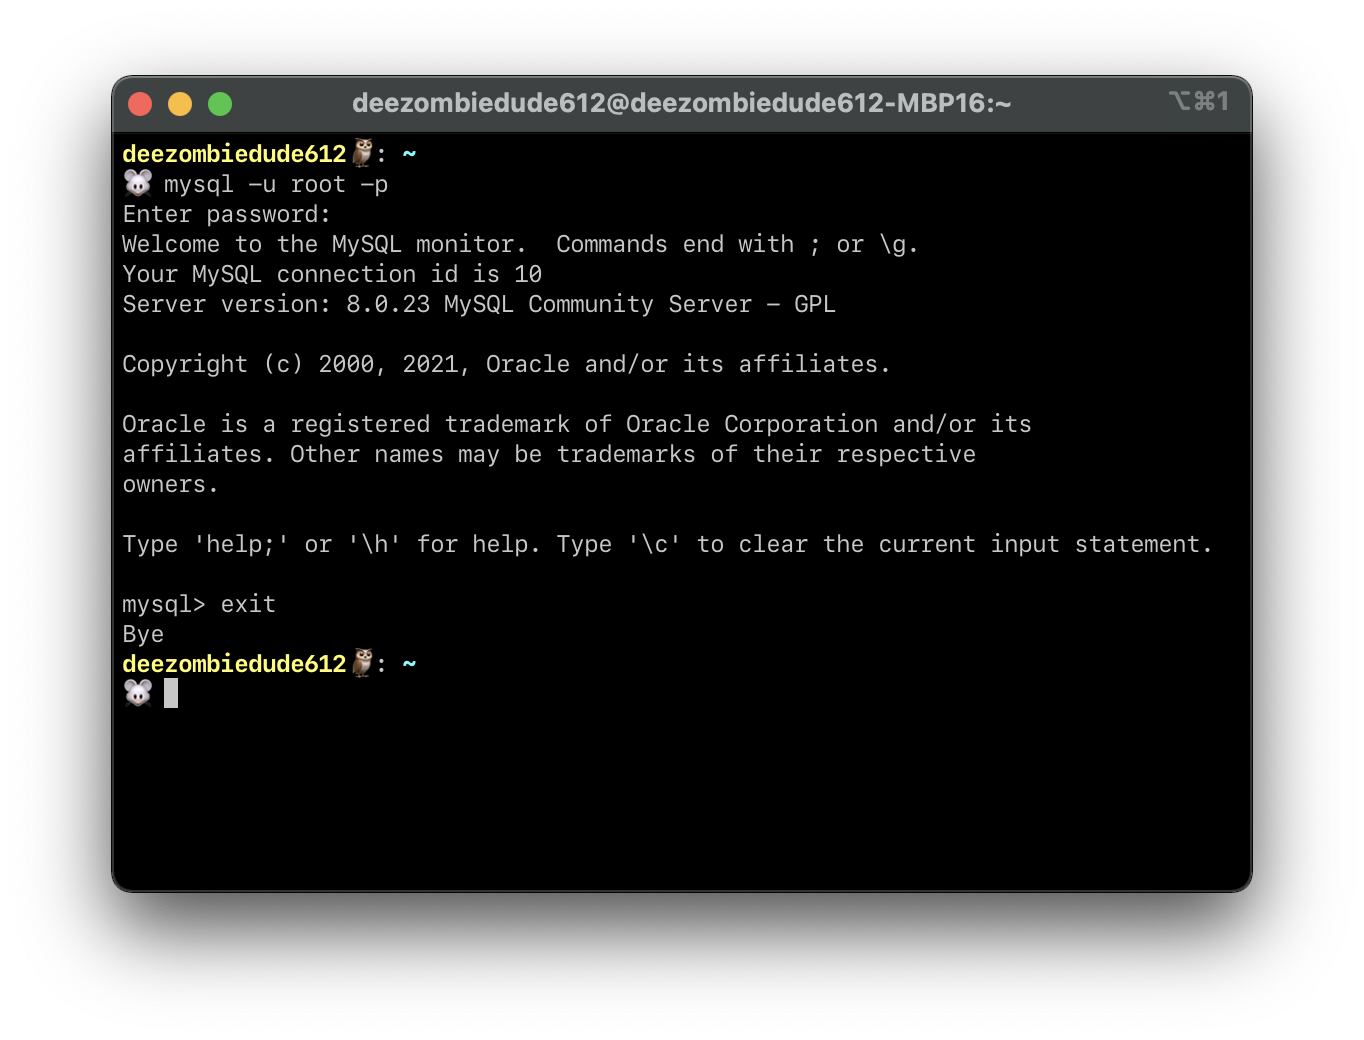The image size is (1364, 1040).
Task: Click the 'Bye' output line
Action: (143, 634)
